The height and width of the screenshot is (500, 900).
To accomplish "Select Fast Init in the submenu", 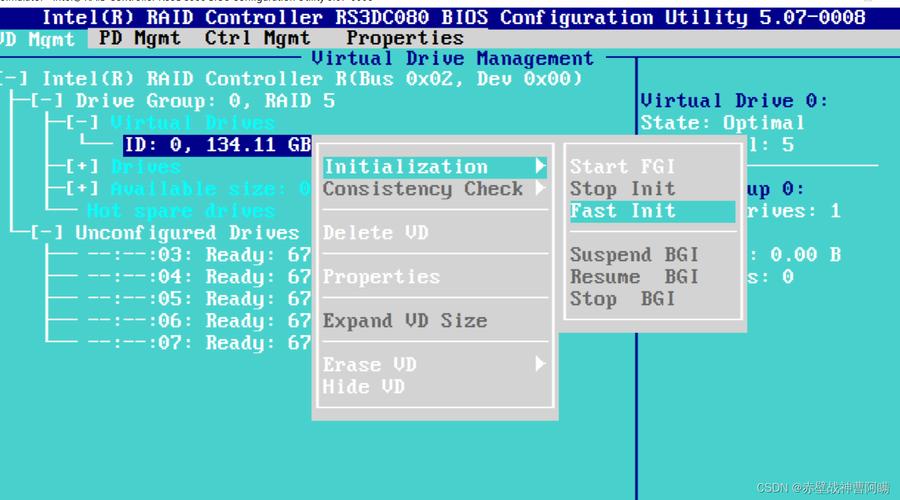I will pyautogui.click(x=652, y=211).
